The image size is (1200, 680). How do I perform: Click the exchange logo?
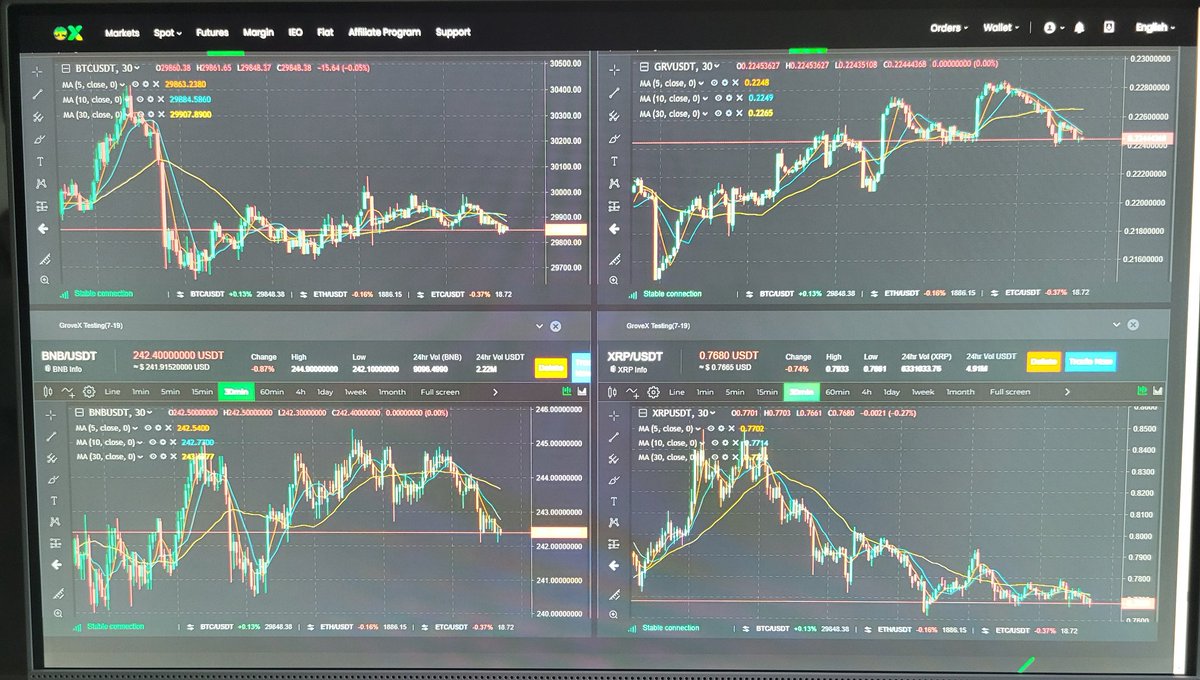tap(69, 32)
